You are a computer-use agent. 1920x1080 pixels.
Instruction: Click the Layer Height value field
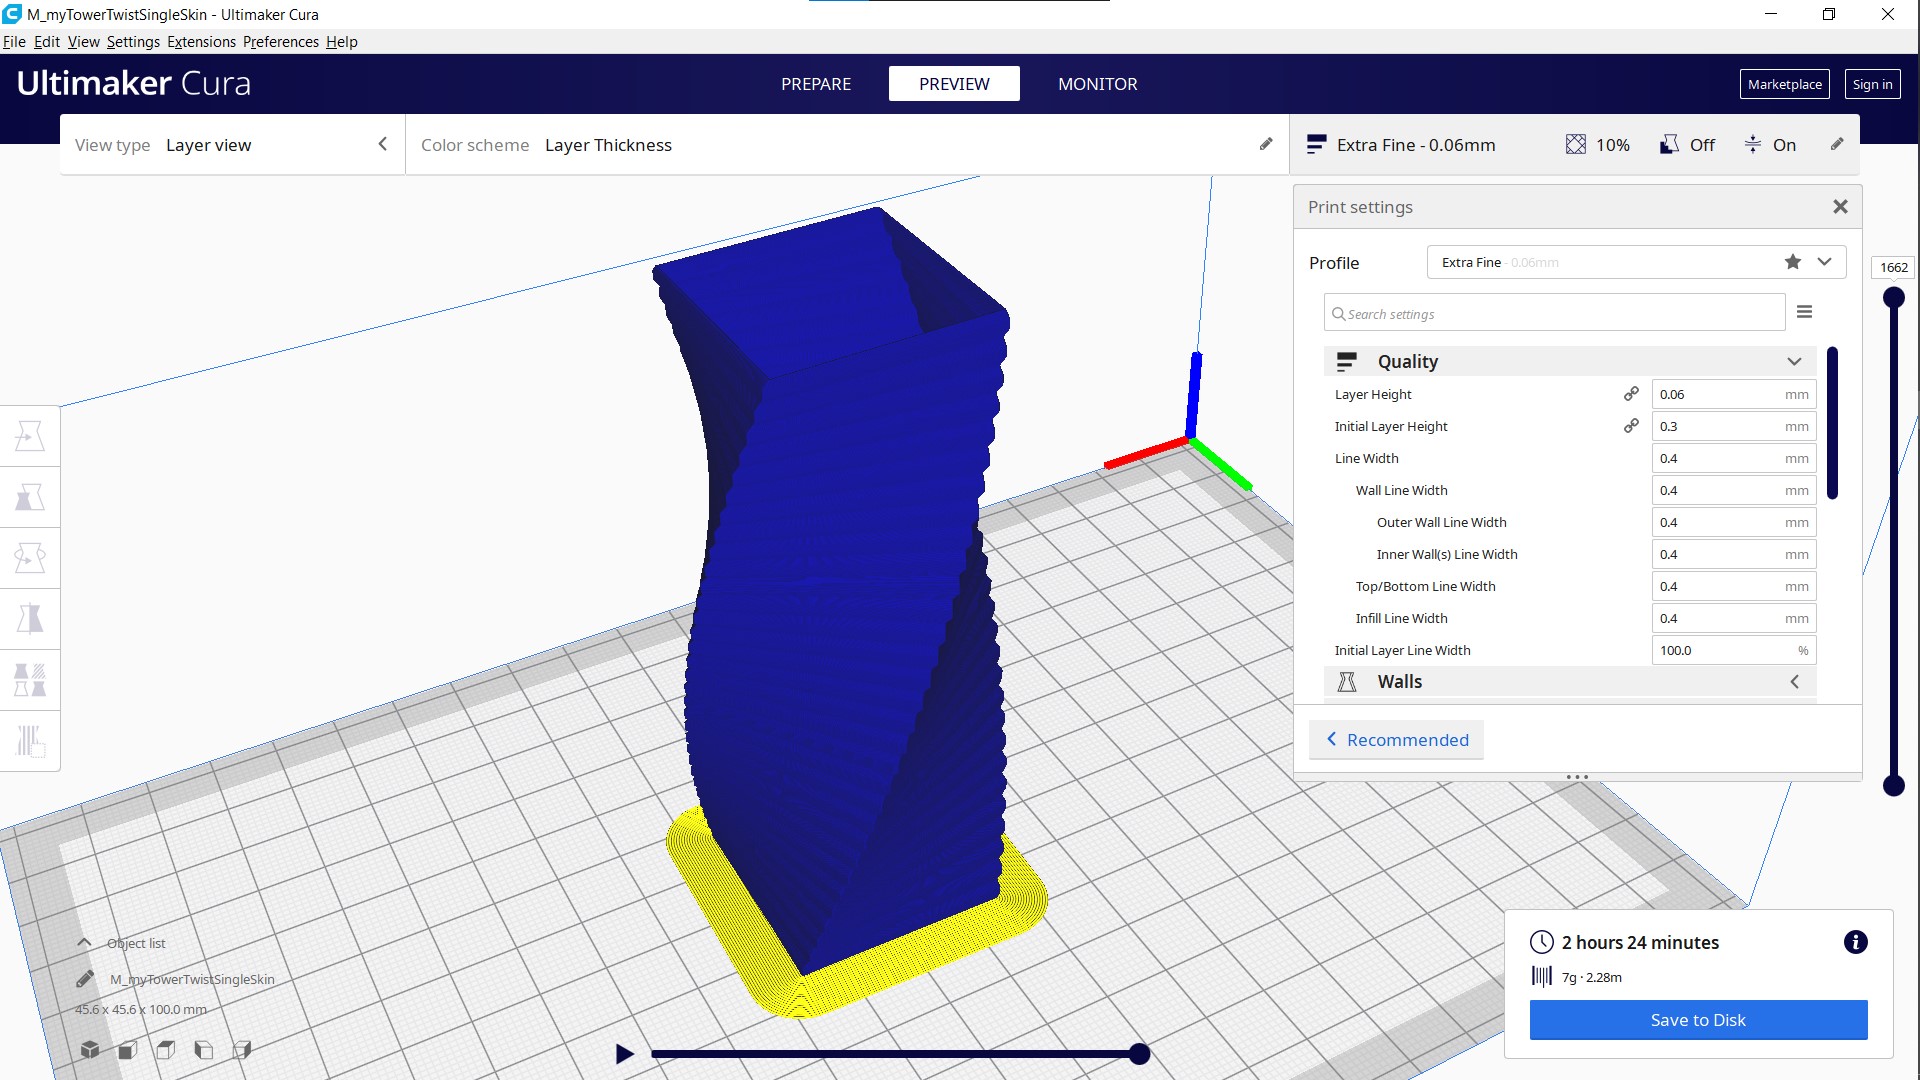1734,394
